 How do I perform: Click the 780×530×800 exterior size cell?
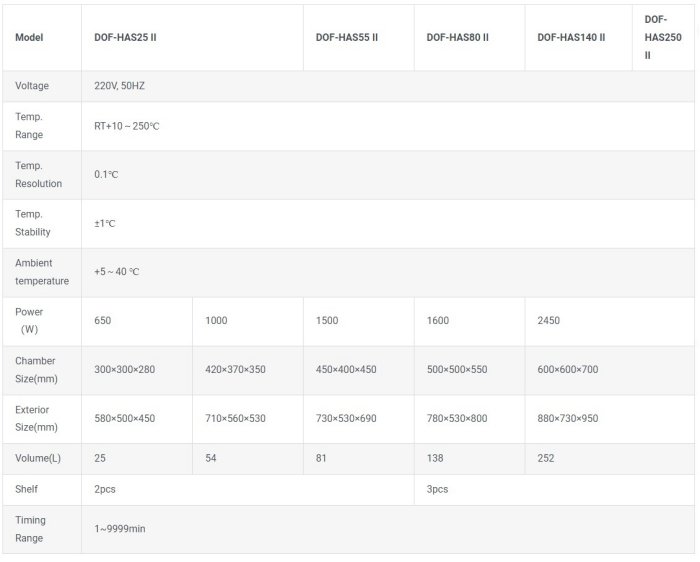[457, 418]
